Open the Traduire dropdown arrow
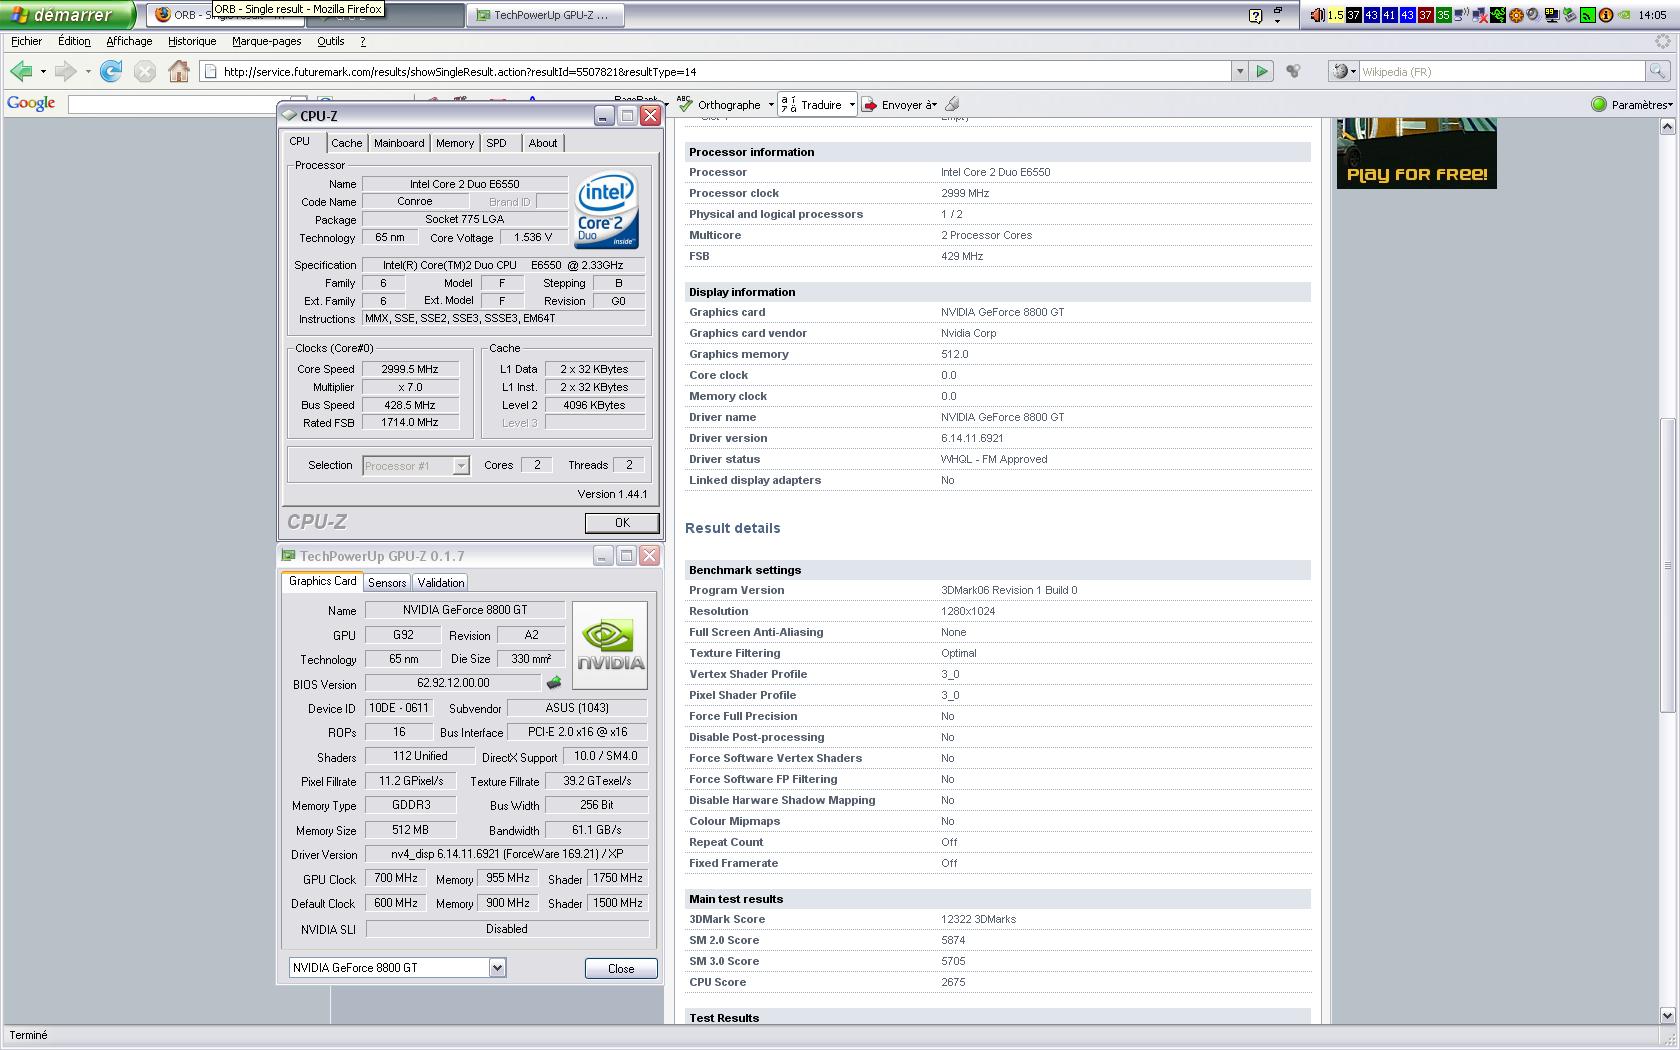Image resolution: width=1680 pixels, height=1050 pixels. pyautogui.click(x=852, y=105)
